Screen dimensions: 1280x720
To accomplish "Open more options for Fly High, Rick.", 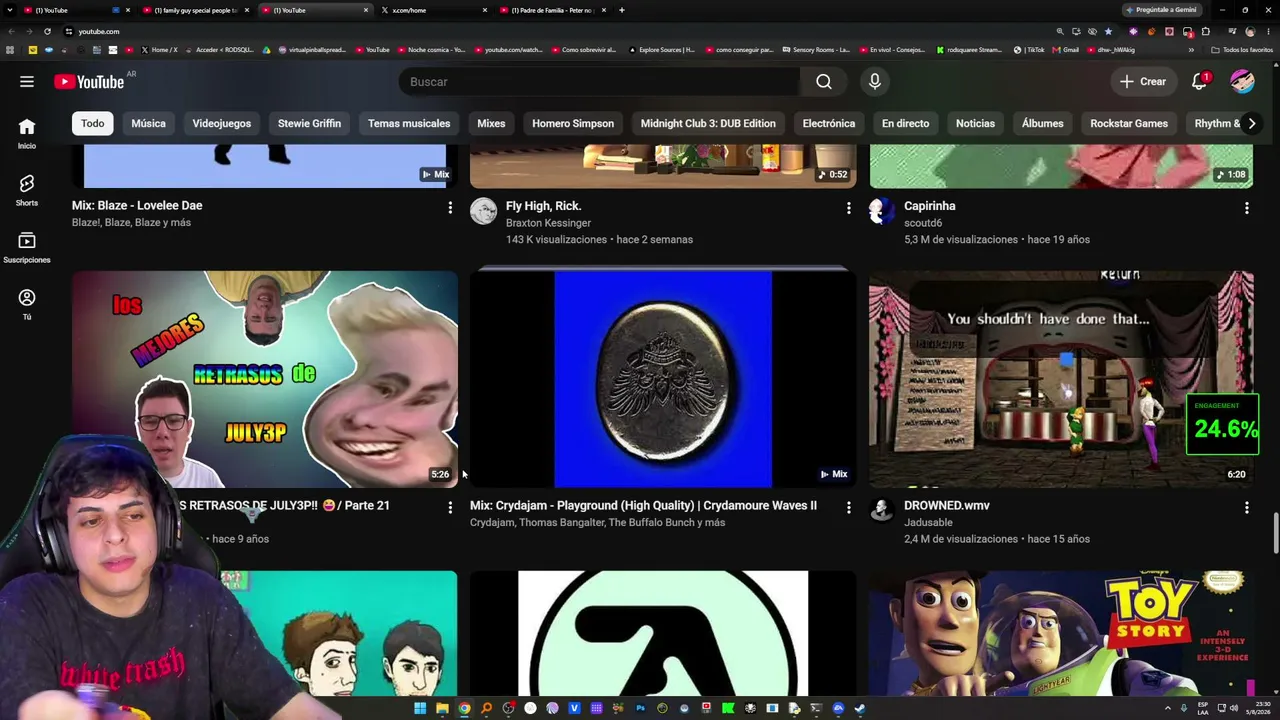I will tap(849, 208).
